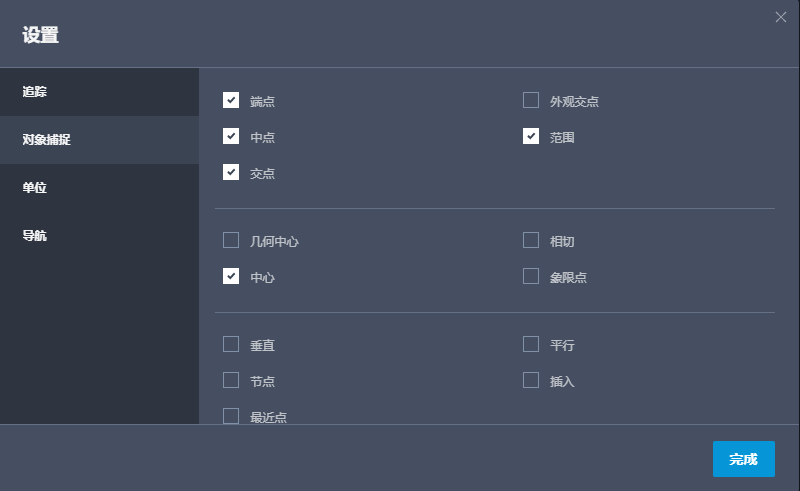Check the 平行 option
This screenshot has width=800, height=491.
[x=531, y=344]
